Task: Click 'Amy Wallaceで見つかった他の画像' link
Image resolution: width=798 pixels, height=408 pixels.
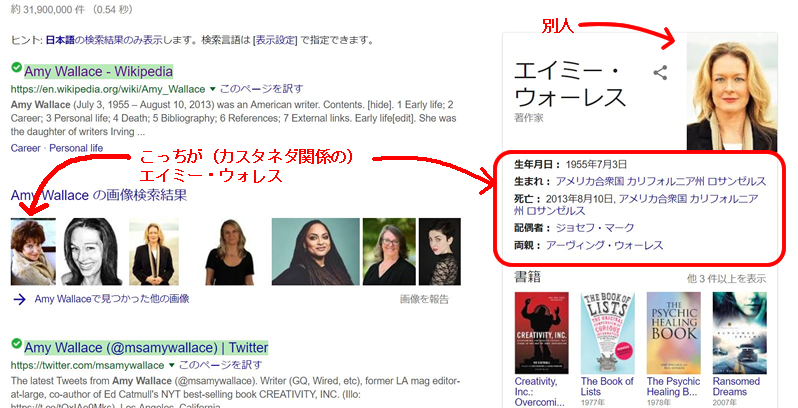Action: [112, 299]
